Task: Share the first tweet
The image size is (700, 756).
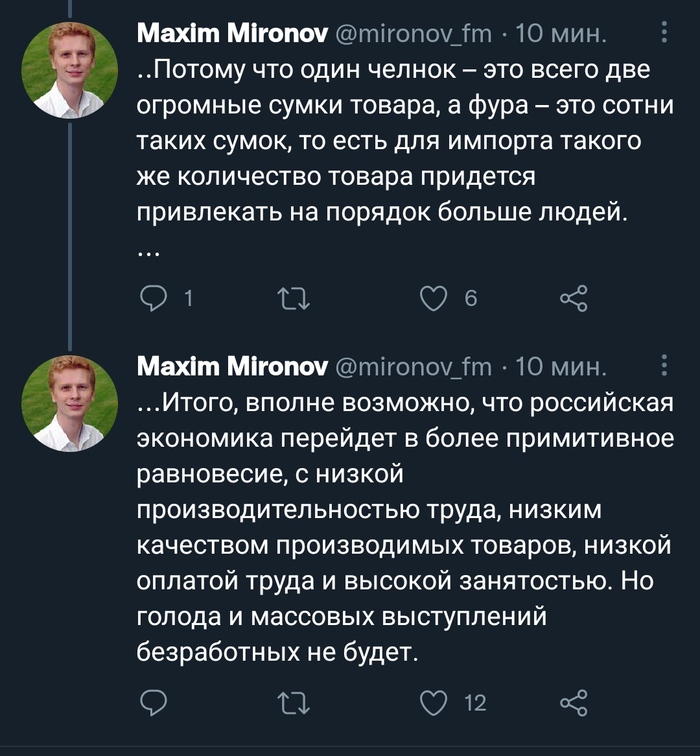Action: point(574,299)
